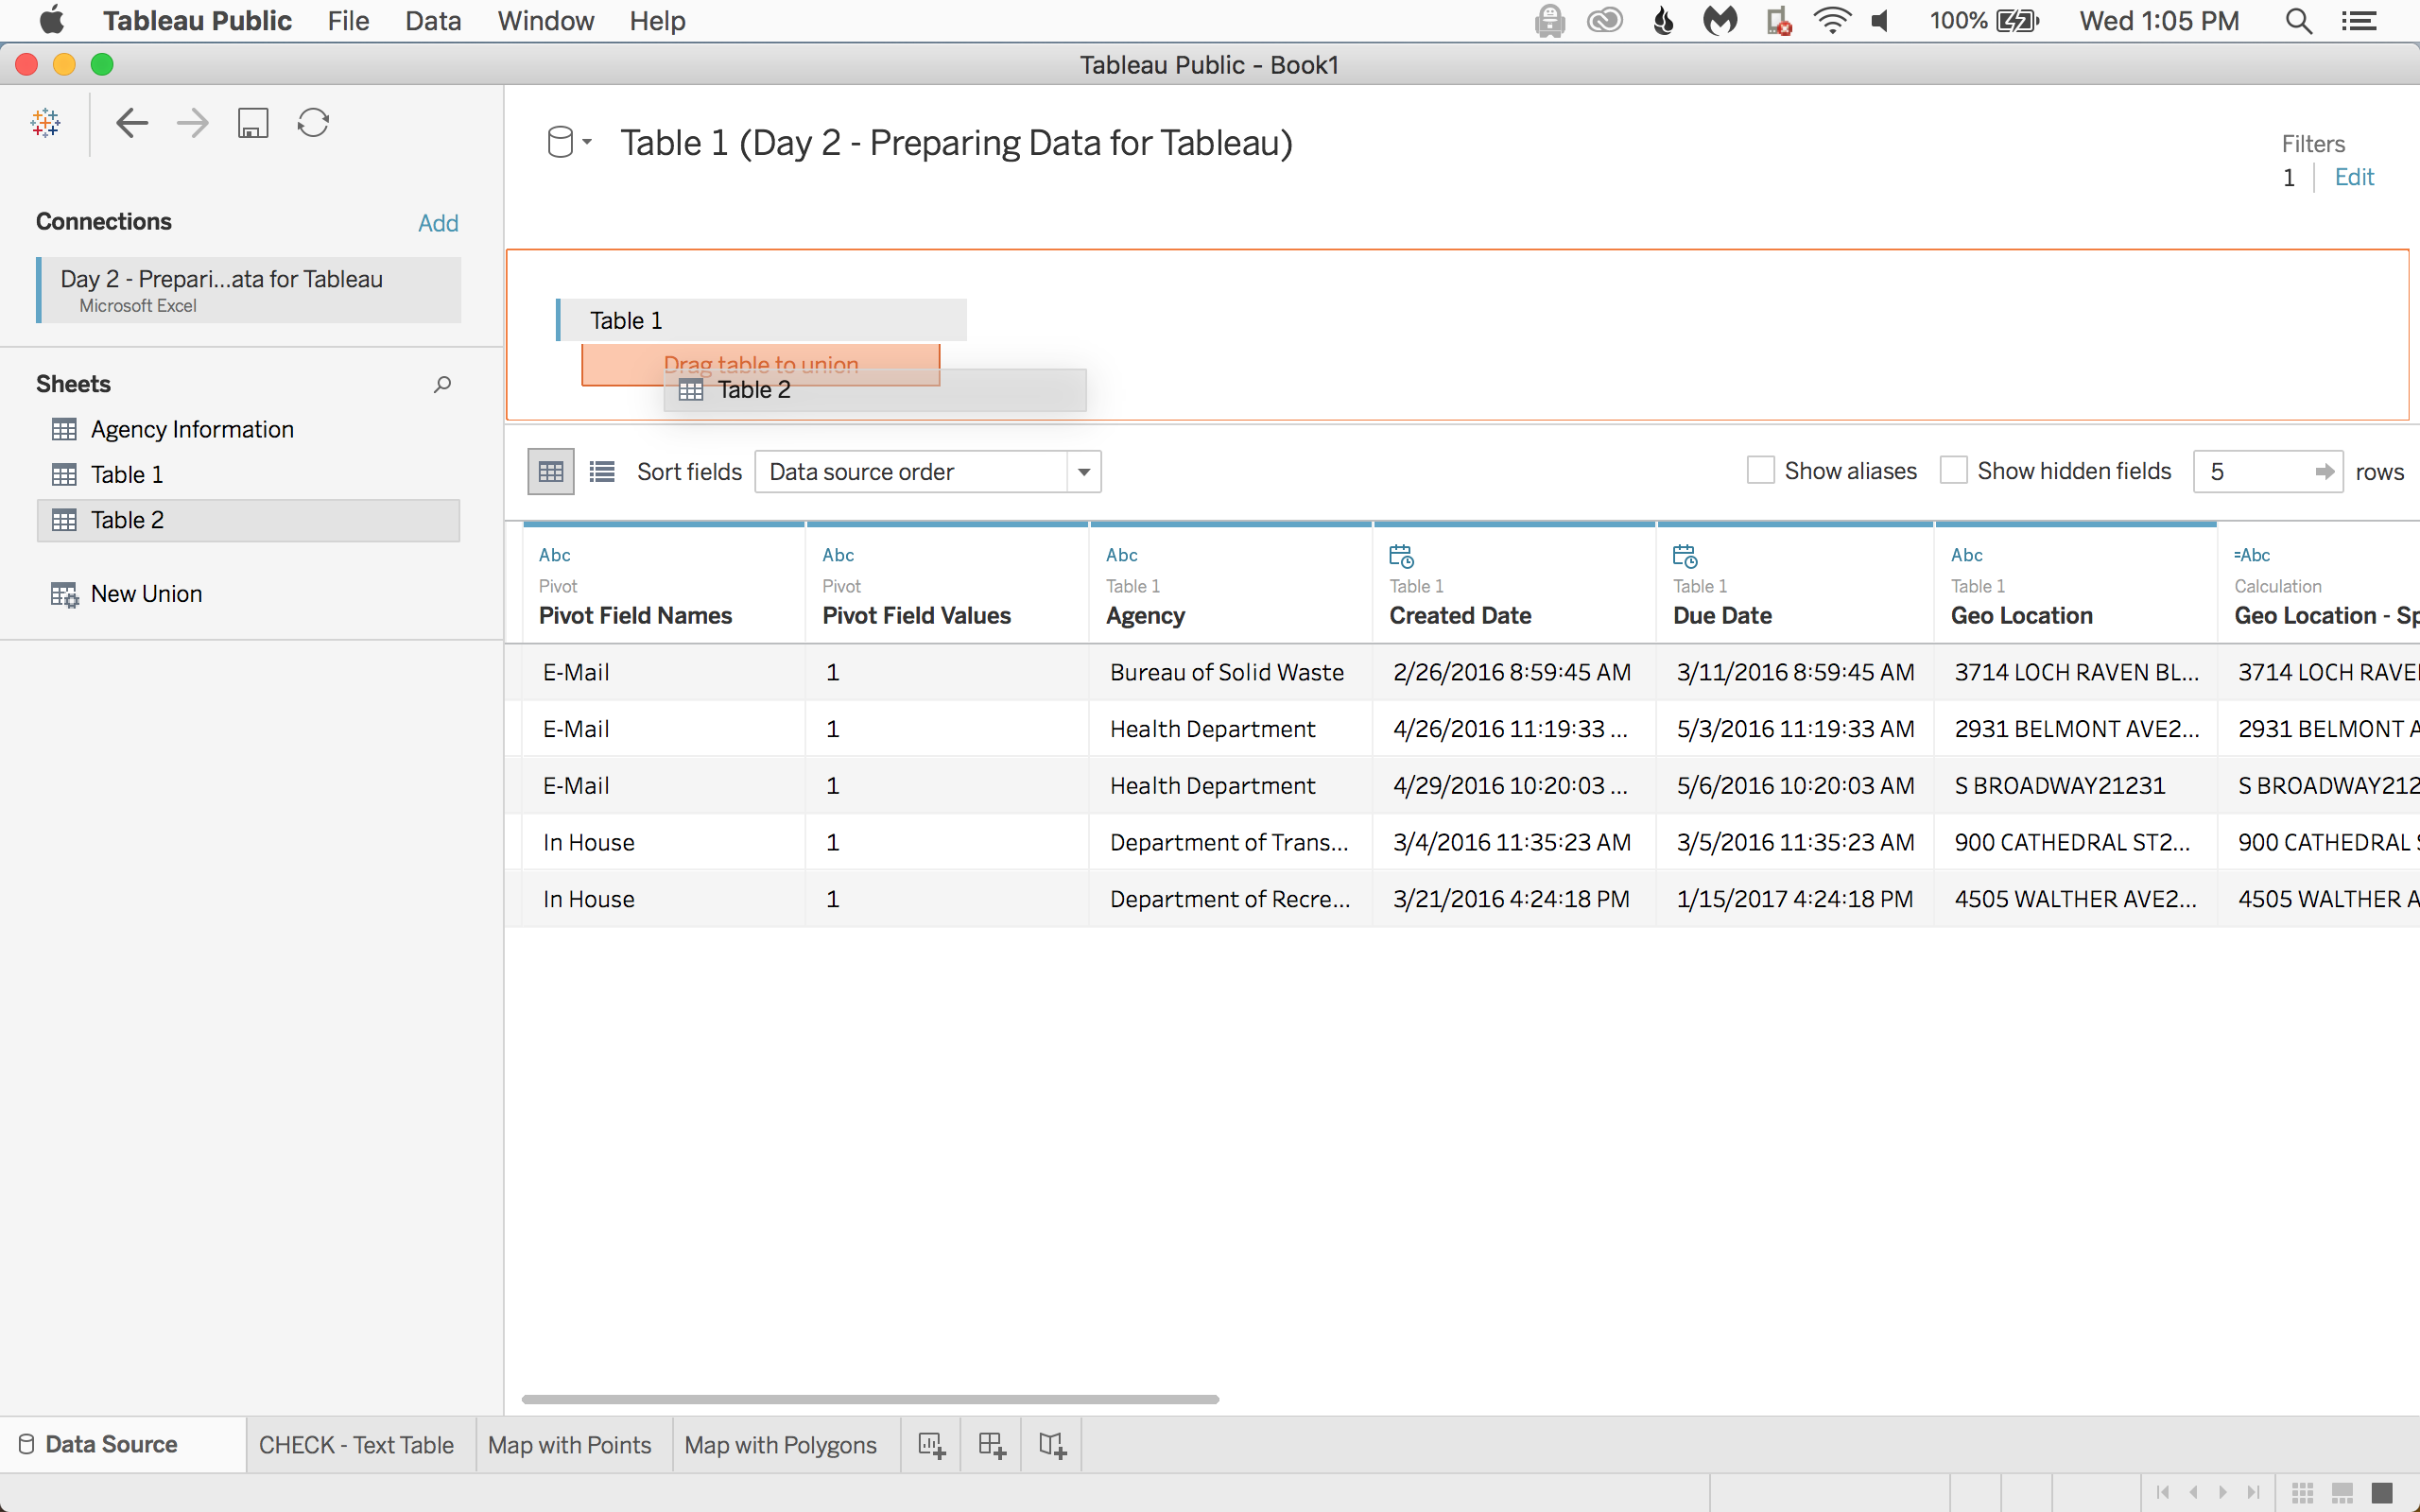Screen dimensions: 2420x1512
Task: Jump to the first sheet tab
Action: [2163, 1492]
